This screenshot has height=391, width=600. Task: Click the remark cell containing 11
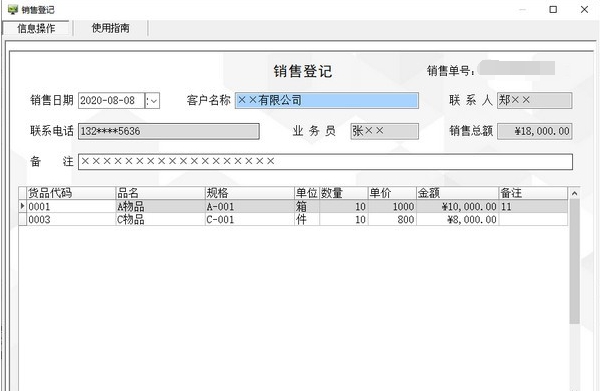tap(533, 207)
